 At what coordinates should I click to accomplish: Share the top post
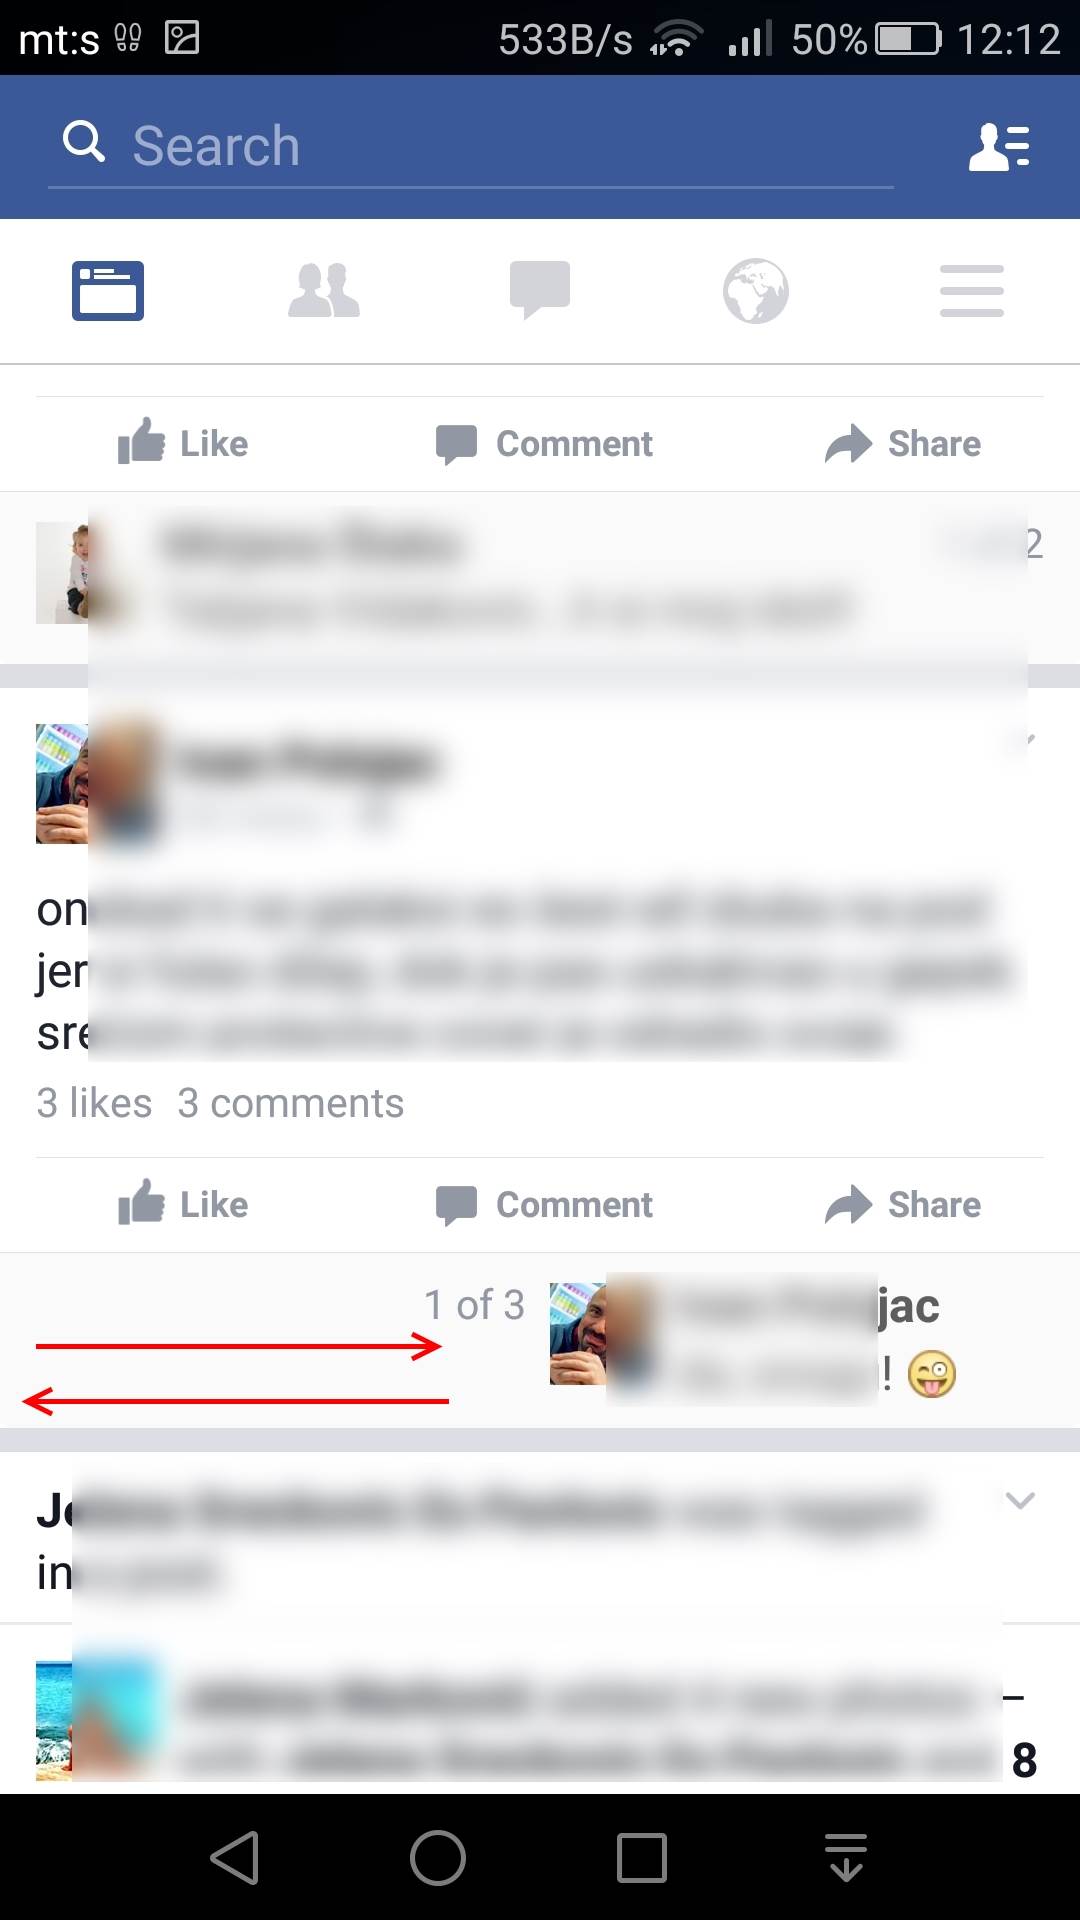coord(903,443)
